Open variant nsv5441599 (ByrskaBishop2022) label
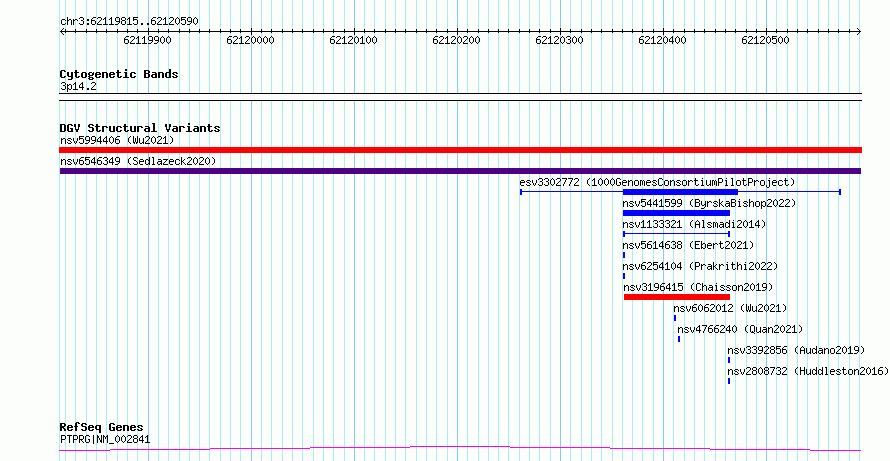890x461 pixels. coord(710,203)
